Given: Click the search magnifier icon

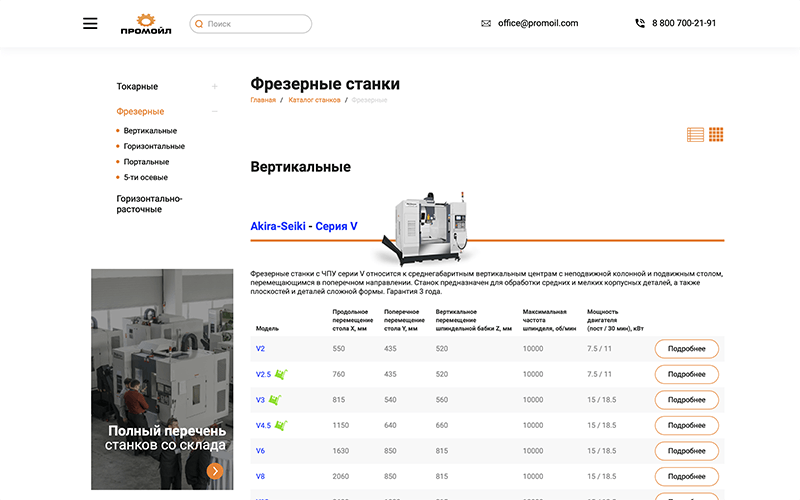Looking at the screenshot, I should tap(199, 24).
